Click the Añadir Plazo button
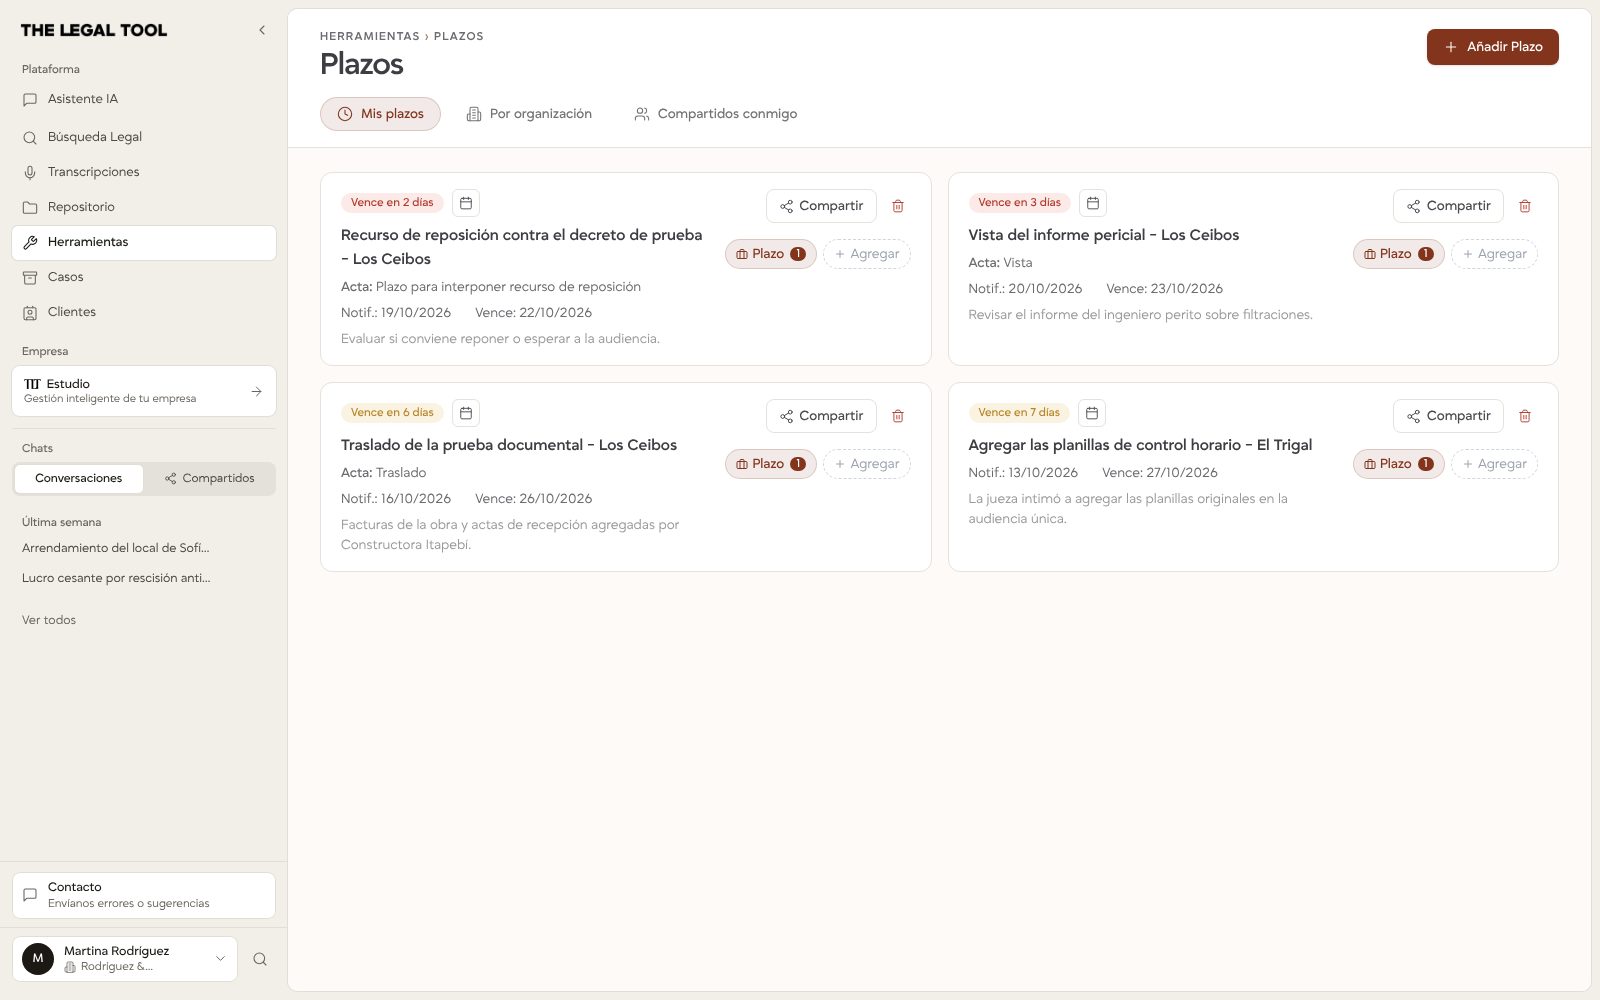The width and height of the screenshot is (1600, 1000). point(1492,47)
